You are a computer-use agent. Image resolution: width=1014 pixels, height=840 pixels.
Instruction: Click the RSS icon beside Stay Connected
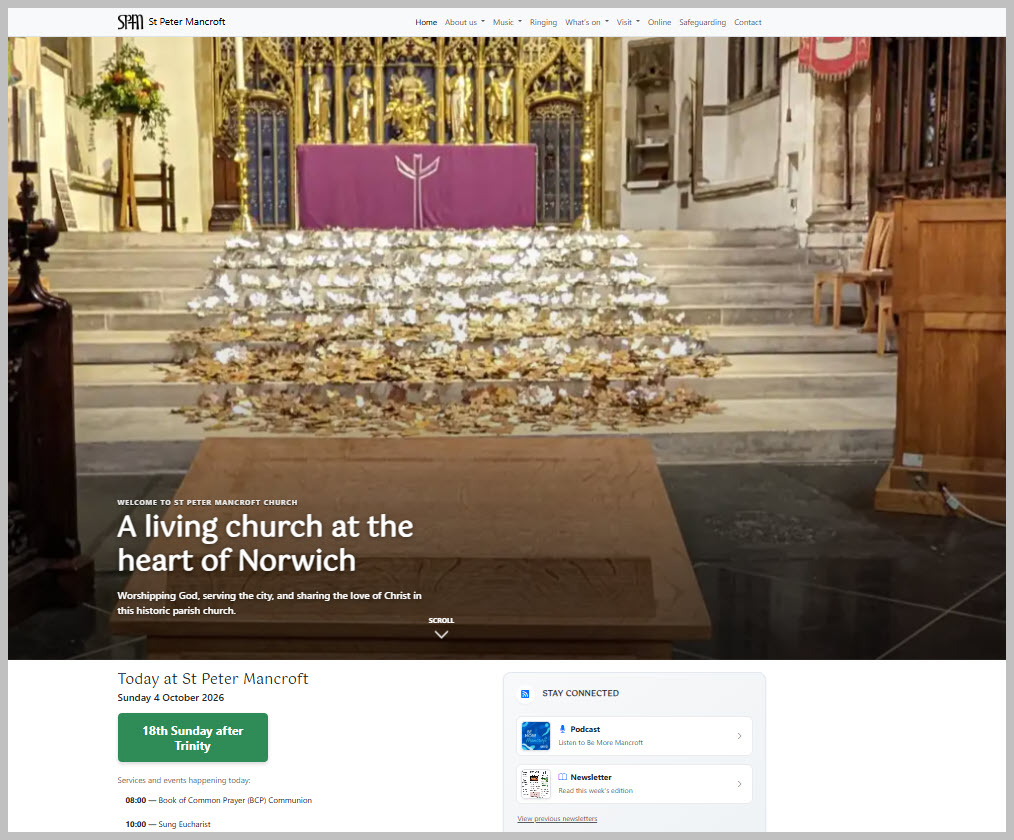[x=525, y=694]
